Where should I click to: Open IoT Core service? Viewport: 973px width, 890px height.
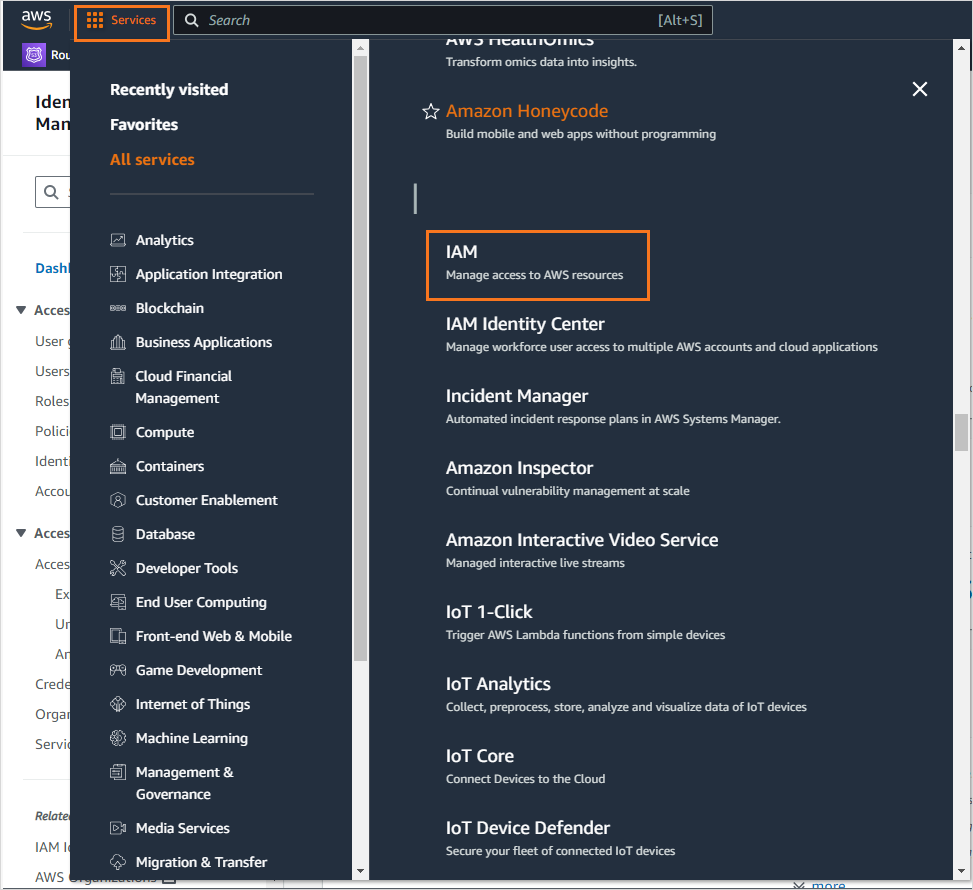(480, 756)
